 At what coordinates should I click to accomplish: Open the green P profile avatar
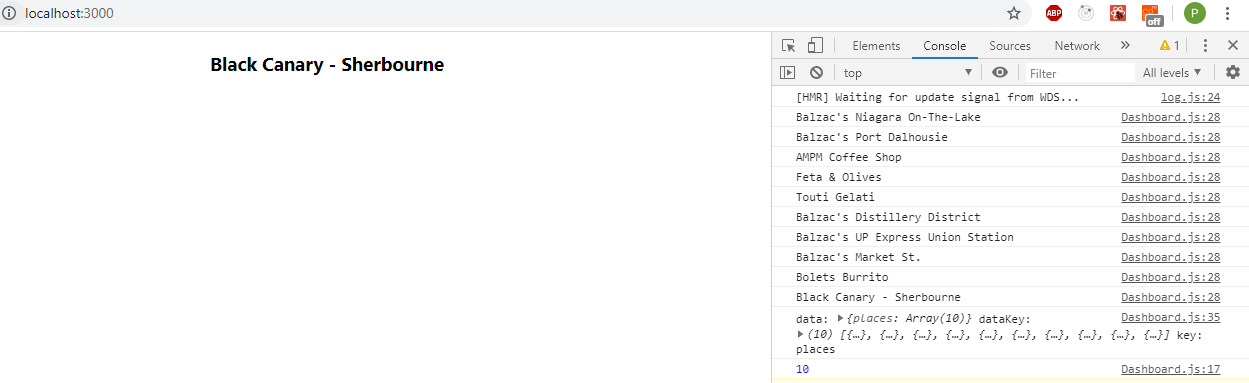[1195, 13]
